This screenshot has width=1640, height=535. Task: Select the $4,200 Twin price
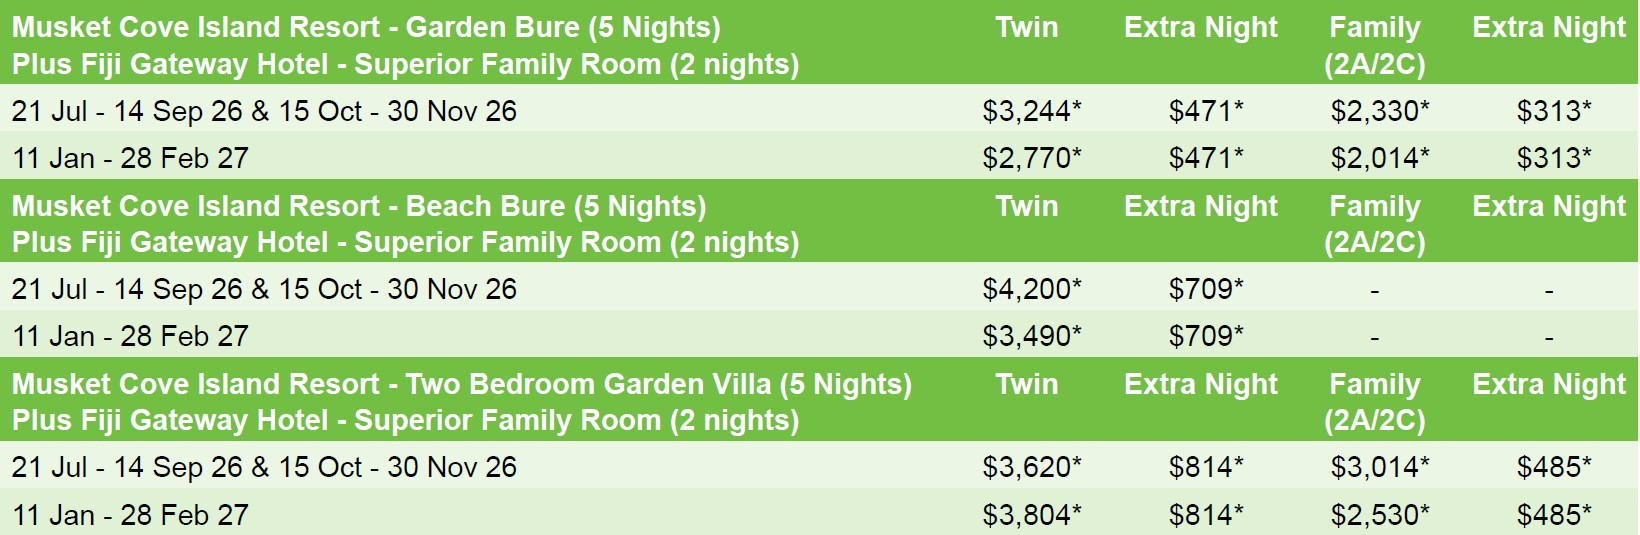click(1031, 289)
